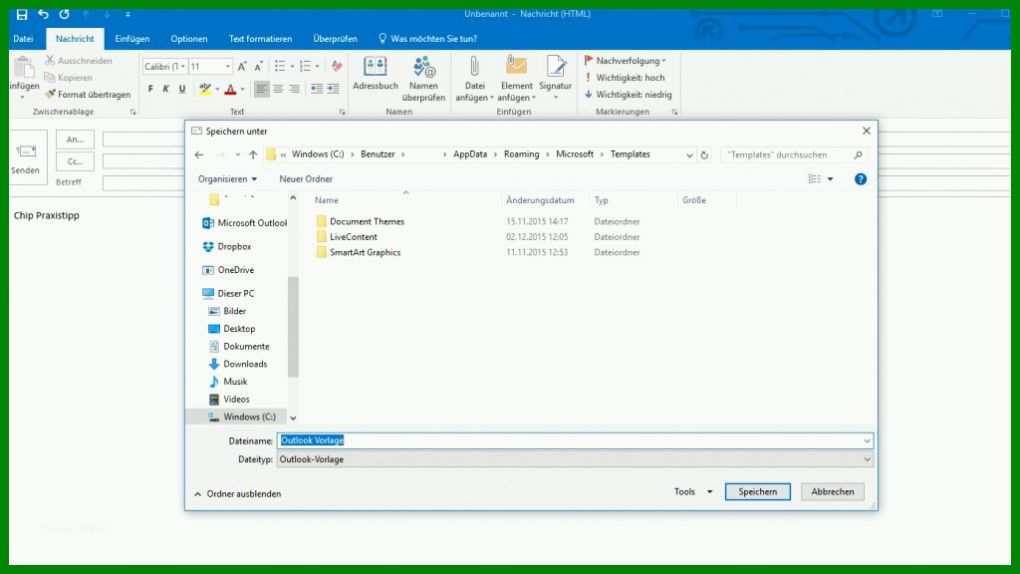1020x574 pixels.
Task: Open Datei anfügen attachment menu
Action: coord(474,79)
